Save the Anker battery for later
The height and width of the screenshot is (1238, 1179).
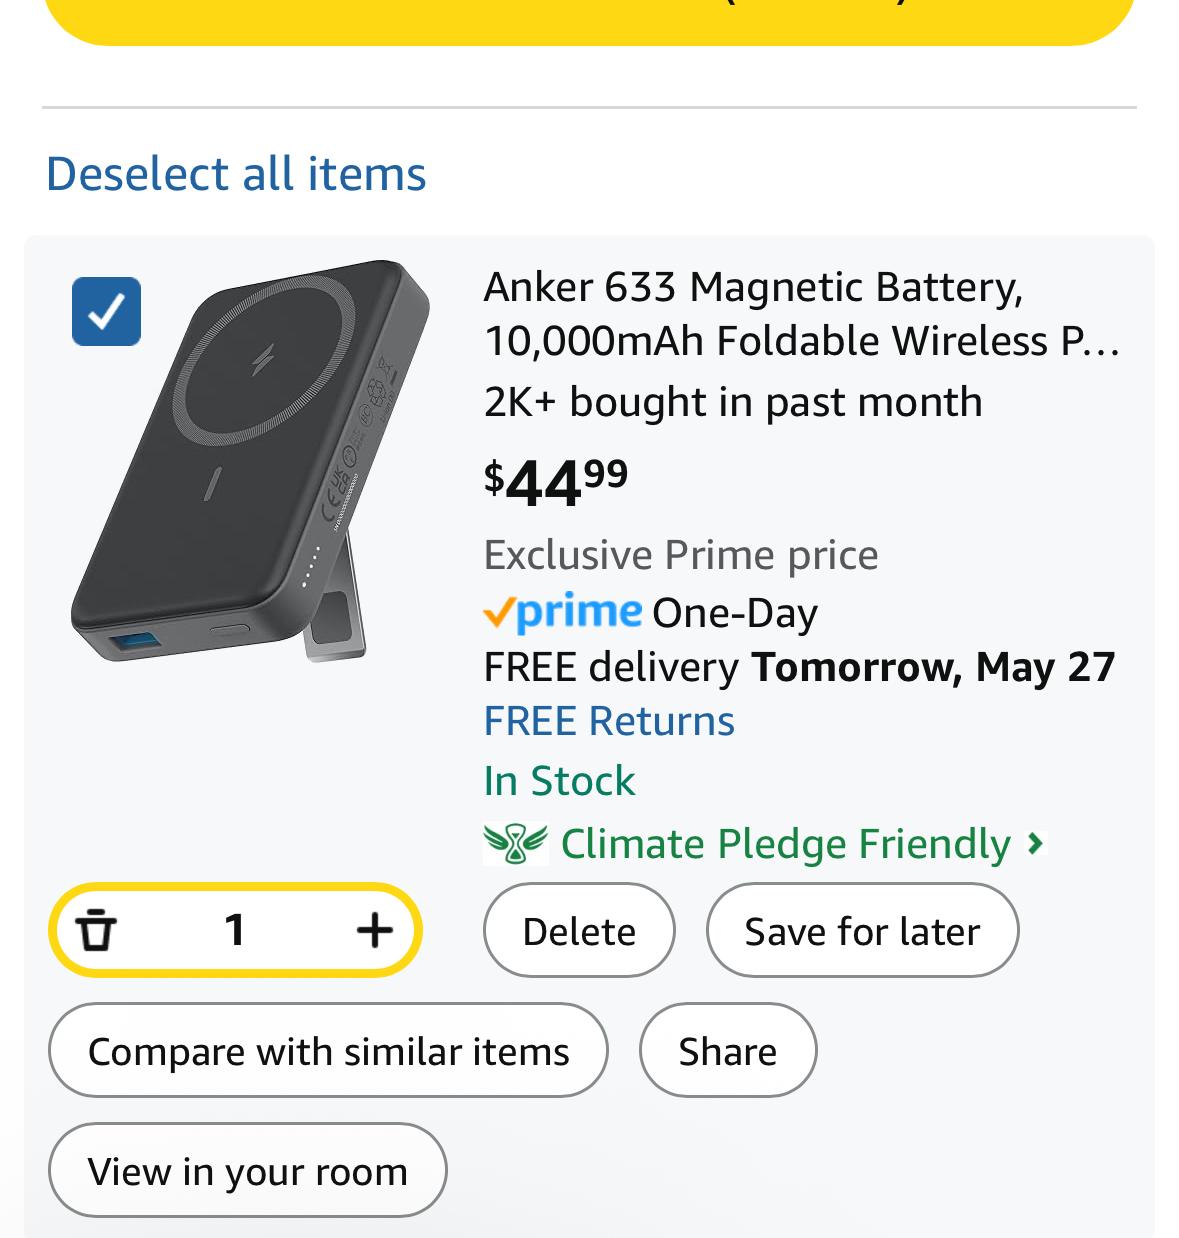[x=862, y=930]
